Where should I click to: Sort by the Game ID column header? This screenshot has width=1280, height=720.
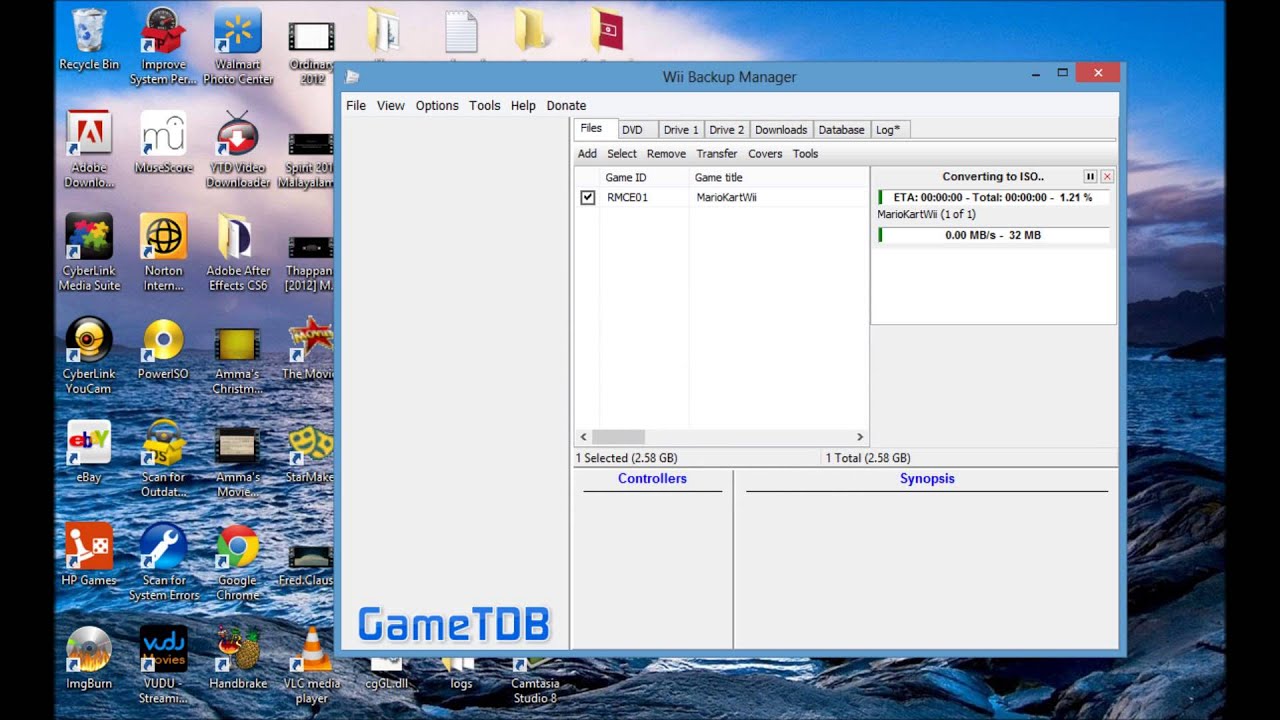click(644, 178)
